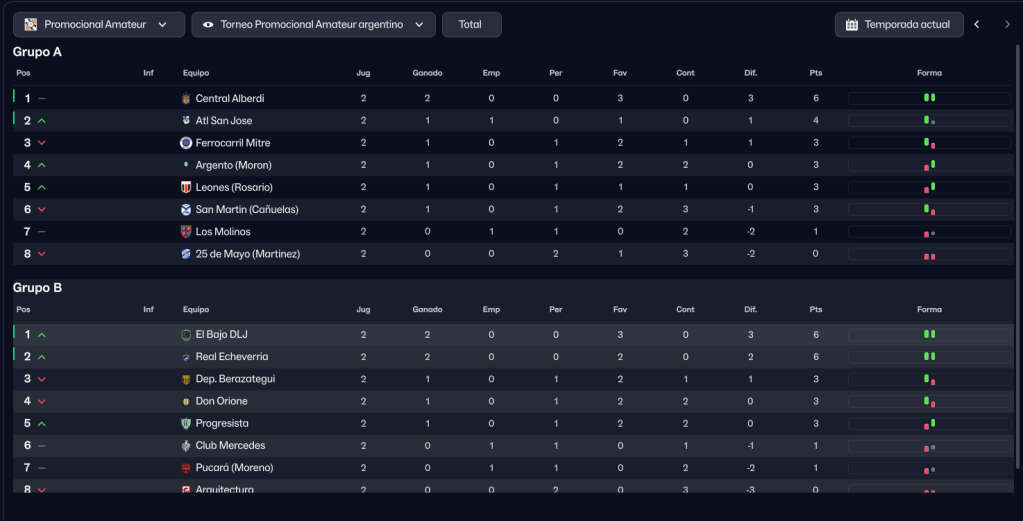Click the calendar icon beside Temporada actual
Image resolution: width=1023 pixels, height=521 pixels.
[852, 25]
